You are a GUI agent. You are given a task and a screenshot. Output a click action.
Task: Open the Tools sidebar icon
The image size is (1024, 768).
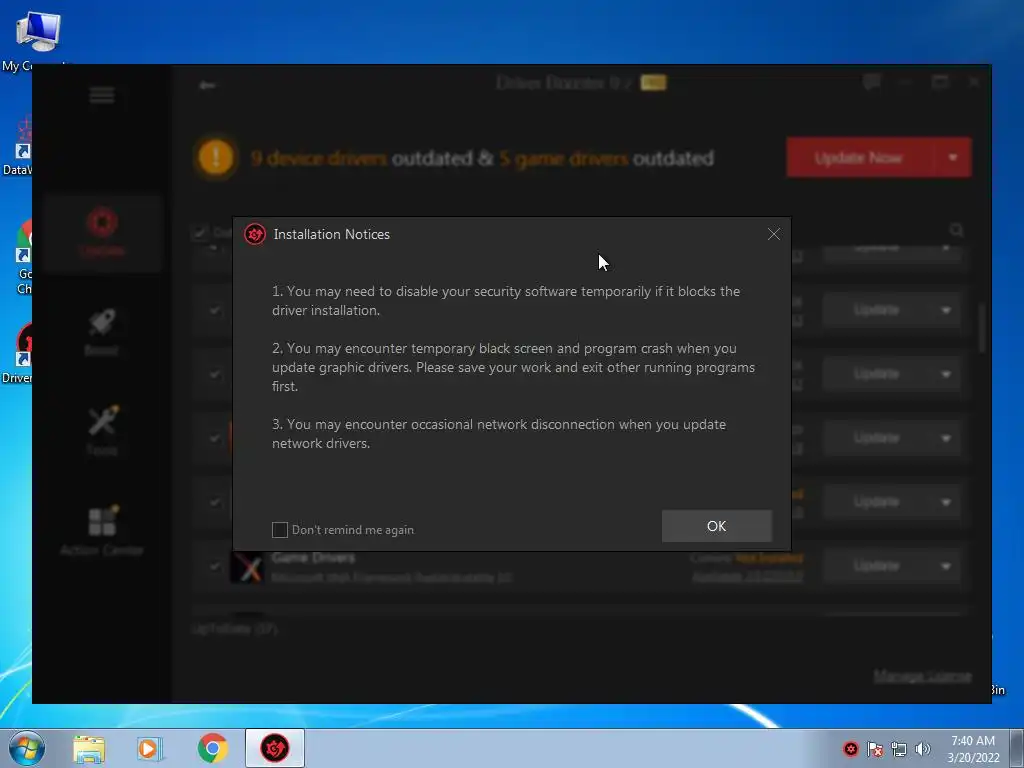click(102, 430)
